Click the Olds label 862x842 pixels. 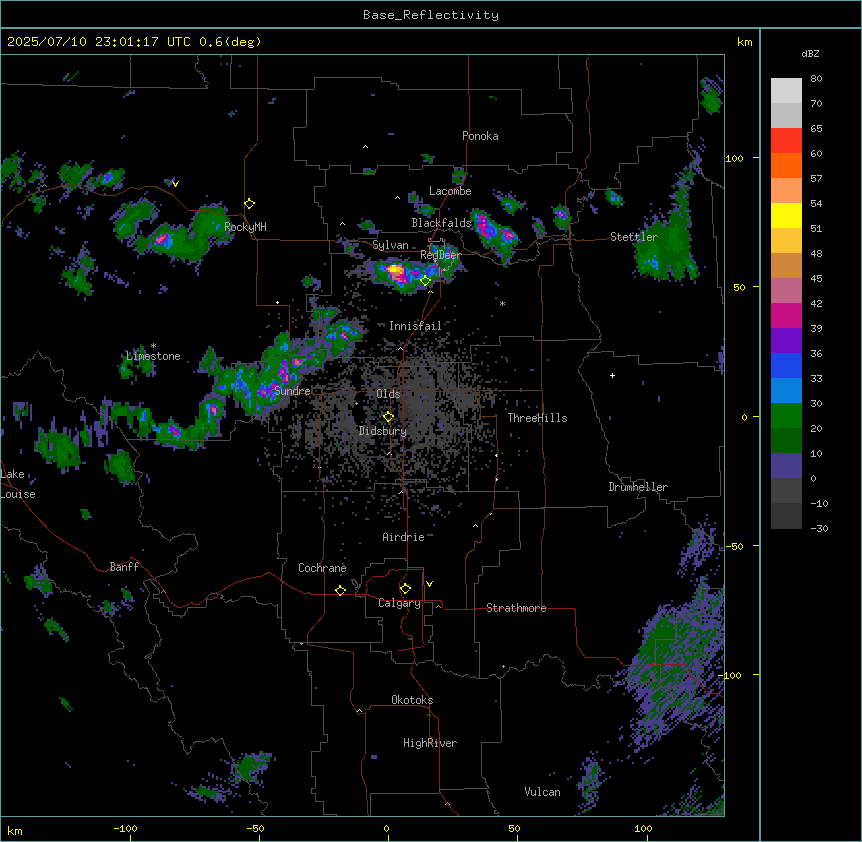[388, 394]
